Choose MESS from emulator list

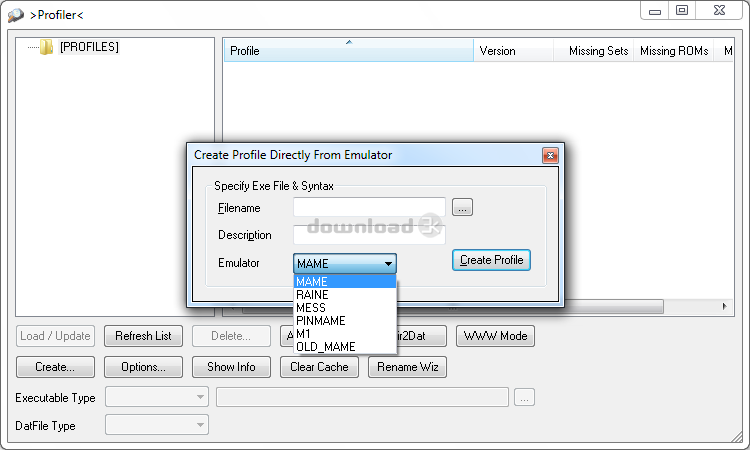tap(345, 307)
